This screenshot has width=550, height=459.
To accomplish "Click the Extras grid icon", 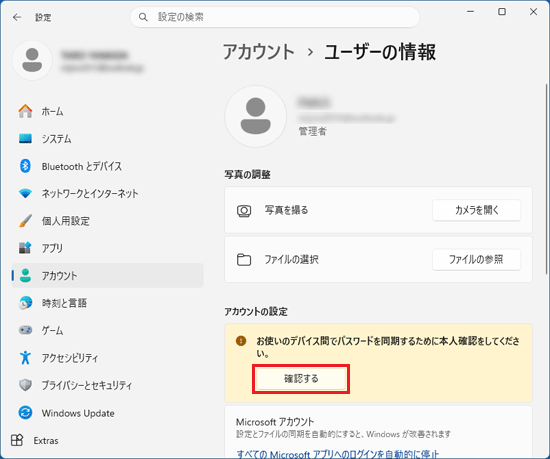I will (17, 440).
